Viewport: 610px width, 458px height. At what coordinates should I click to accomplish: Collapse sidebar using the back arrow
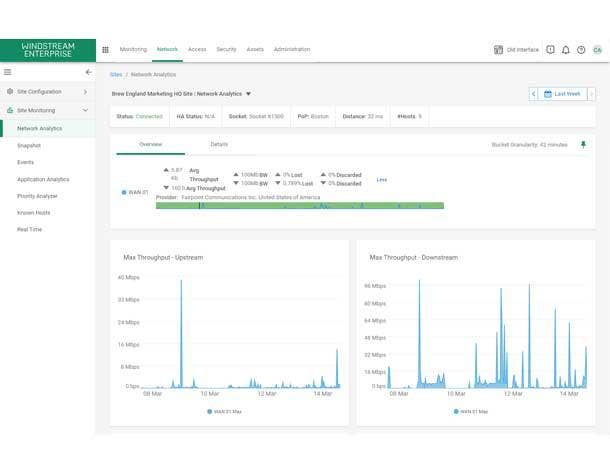88,72
